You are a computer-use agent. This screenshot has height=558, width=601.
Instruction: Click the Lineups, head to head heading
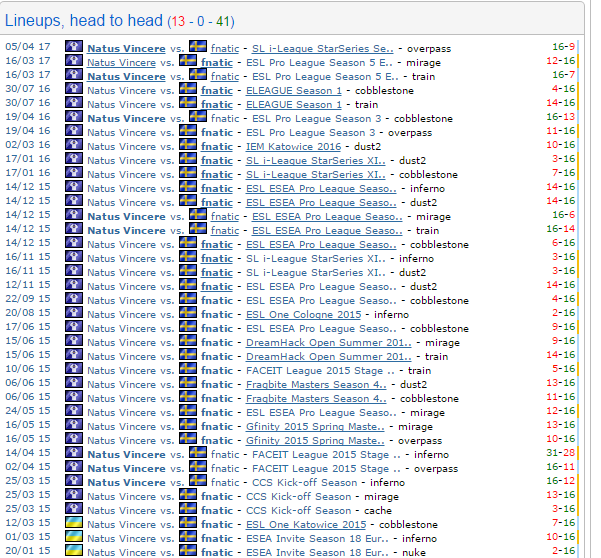click(84, 20)
